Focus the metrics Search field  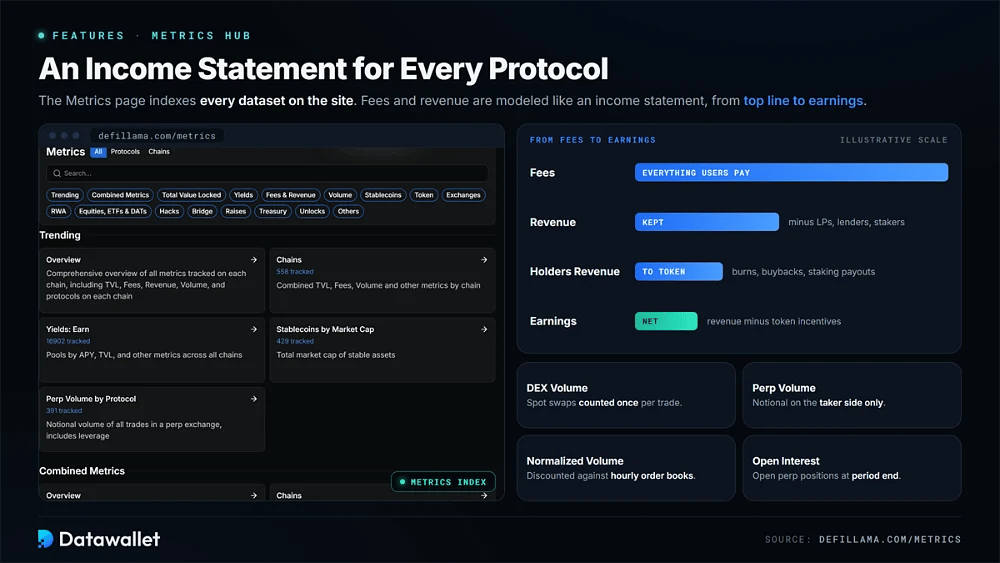[267, 173]
